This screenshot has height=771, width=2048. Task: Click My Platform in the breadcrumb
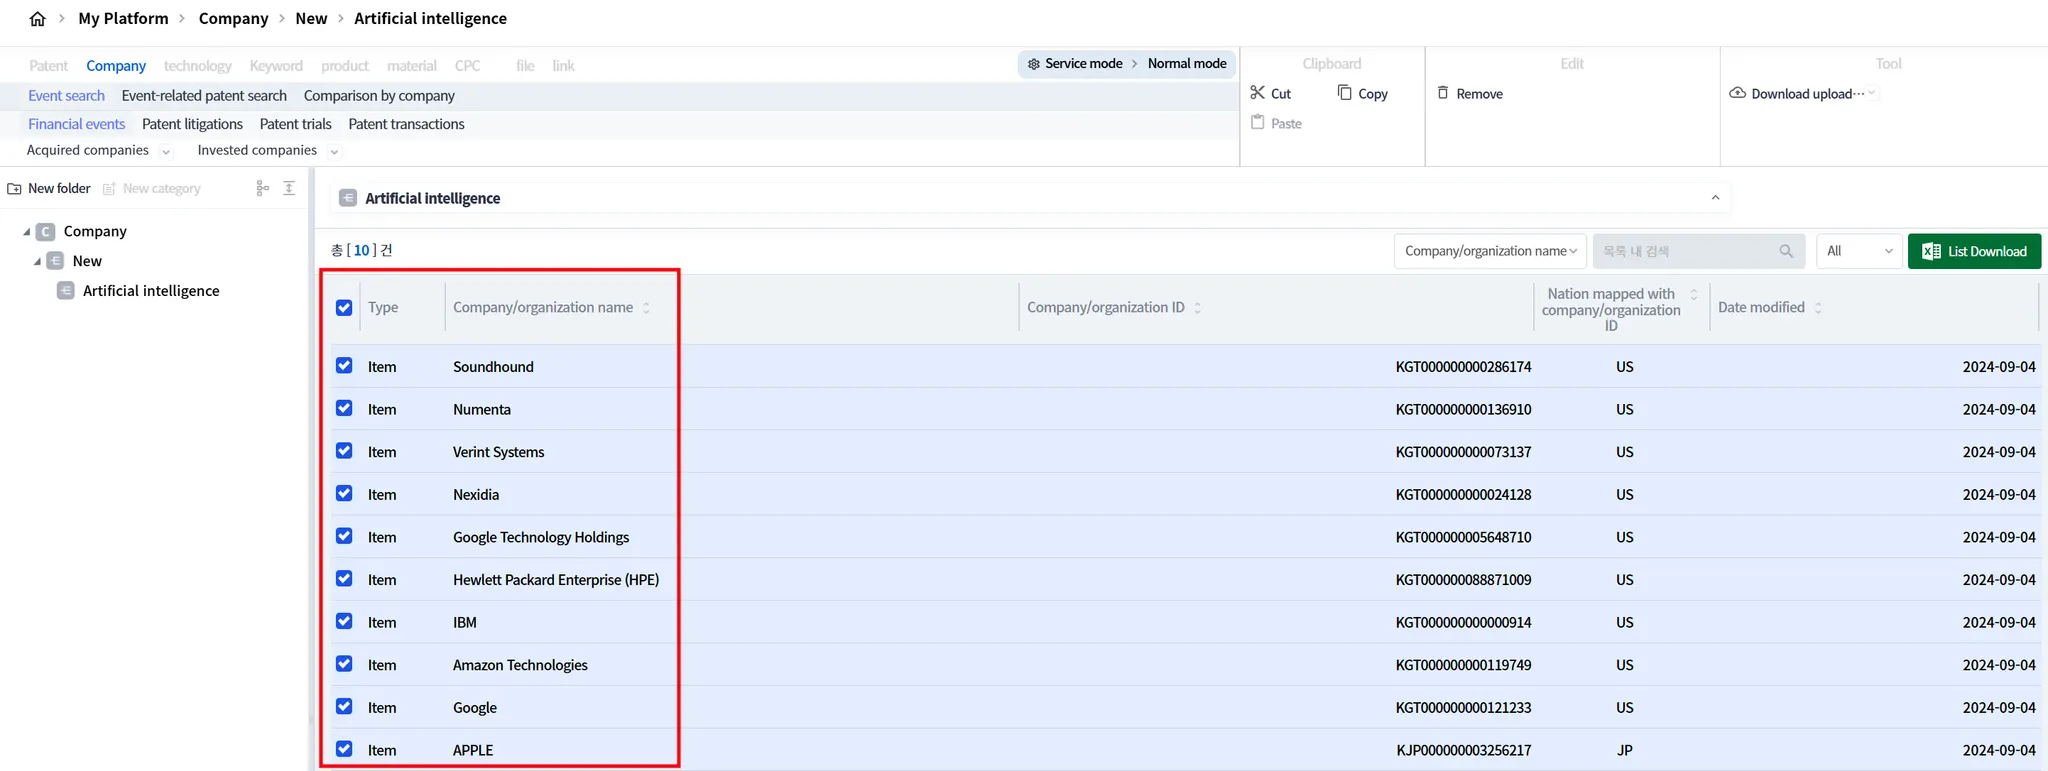click(x=123, y=19)
